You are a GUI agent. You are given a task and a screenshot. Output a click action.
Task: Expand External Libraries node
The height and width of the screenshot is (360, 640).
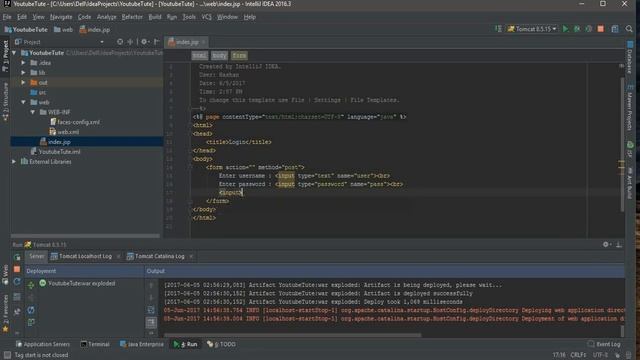(x=14, y=162)
